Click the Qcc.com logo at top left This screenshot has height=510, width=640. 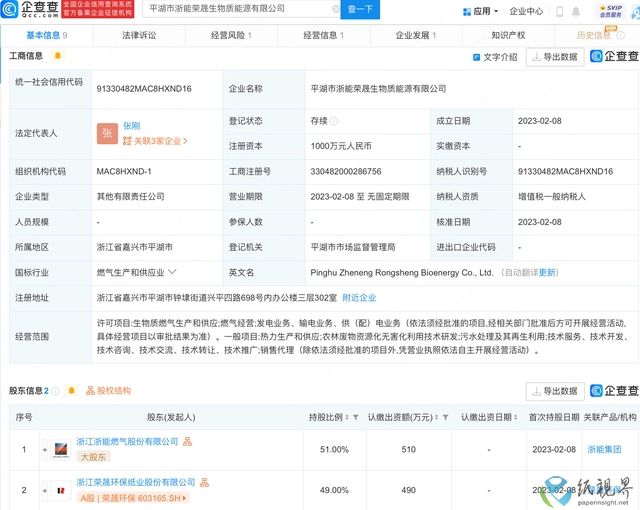coord(29,9)
